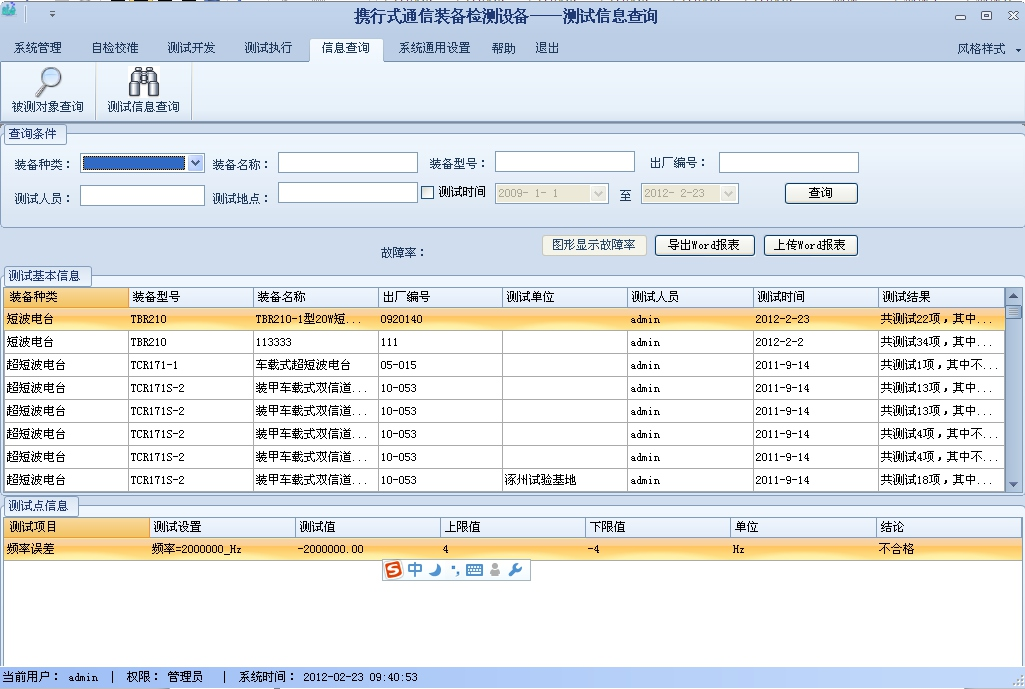Viewport: 1025px width, 689px height.
Task: Click the 查询 button
Action: [820, 193]
